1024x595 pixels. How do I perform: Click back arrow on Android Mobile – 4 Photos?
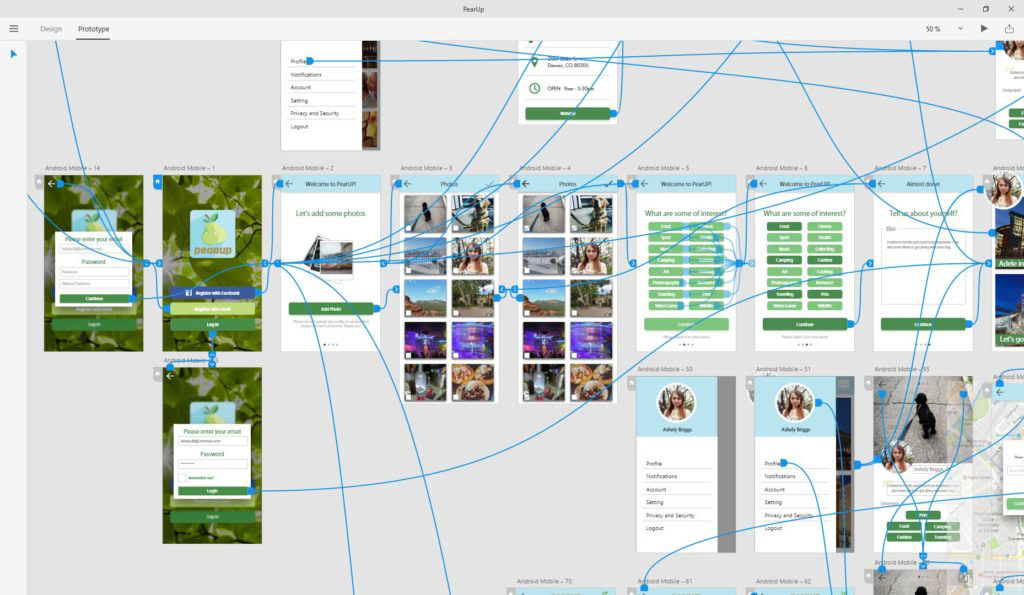click(526, 184)
